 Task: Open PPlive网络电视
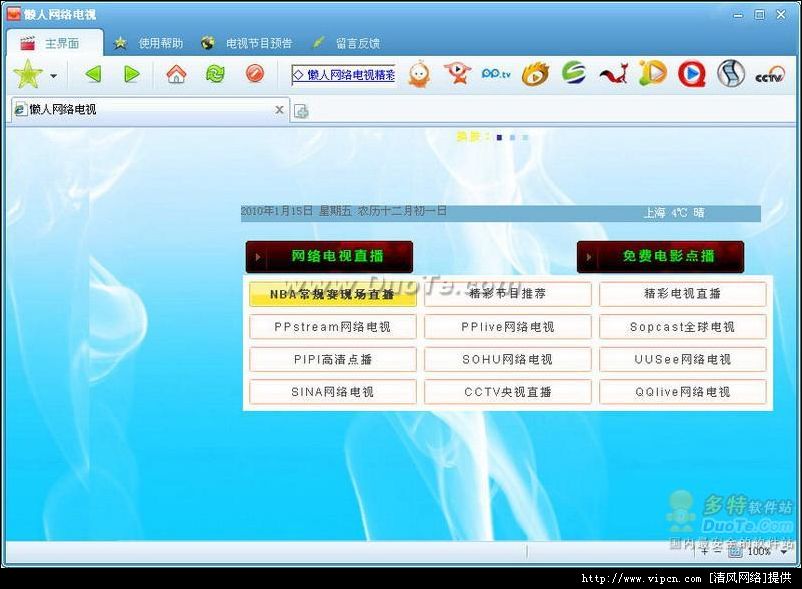point(508,327)
